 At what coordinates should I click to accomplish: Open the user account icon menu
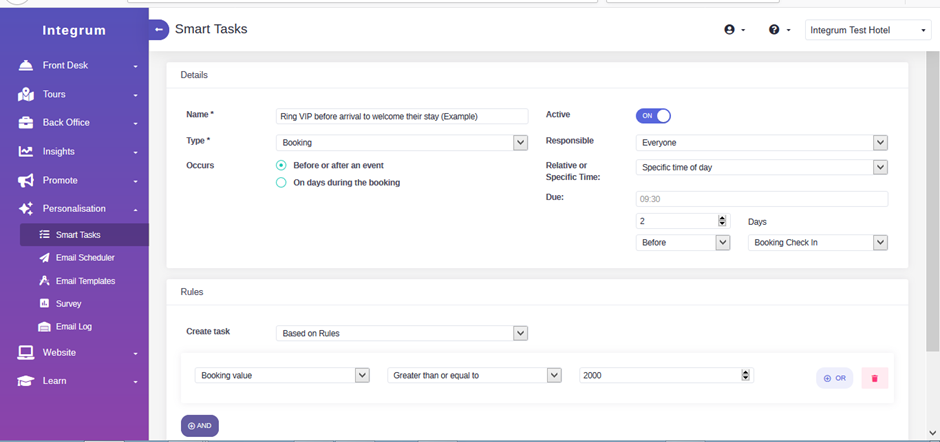tap(734, 30)
